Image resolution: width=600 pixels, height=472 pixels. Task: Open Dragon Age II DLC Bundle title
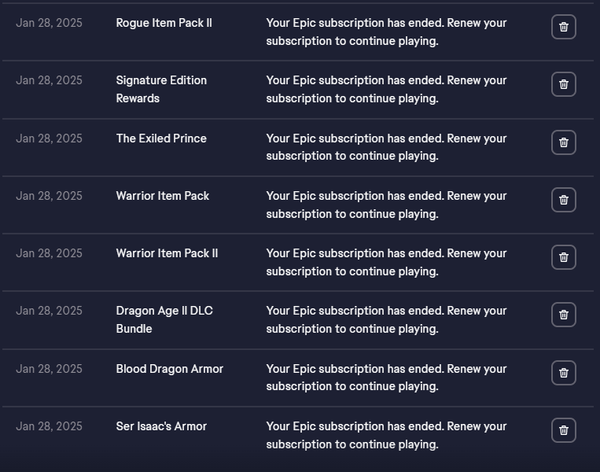(x=164, y=319)
